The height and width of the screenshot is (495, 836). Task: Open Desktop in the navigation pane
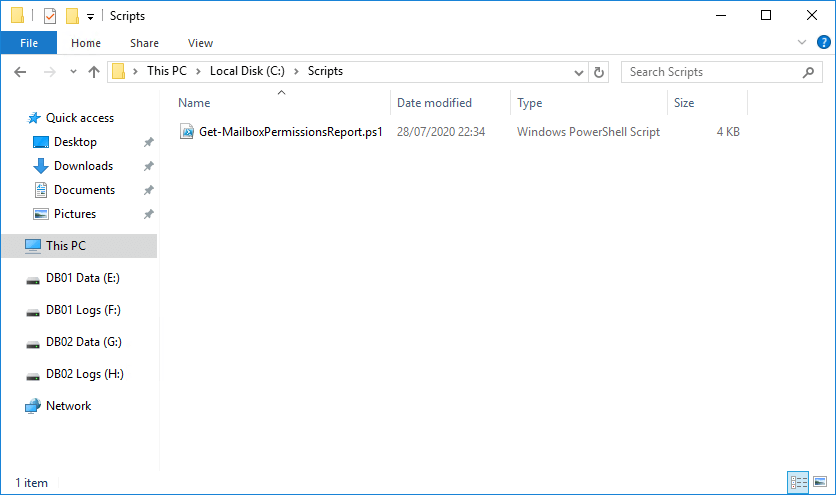pyautogui.click(x=75, y=142)
